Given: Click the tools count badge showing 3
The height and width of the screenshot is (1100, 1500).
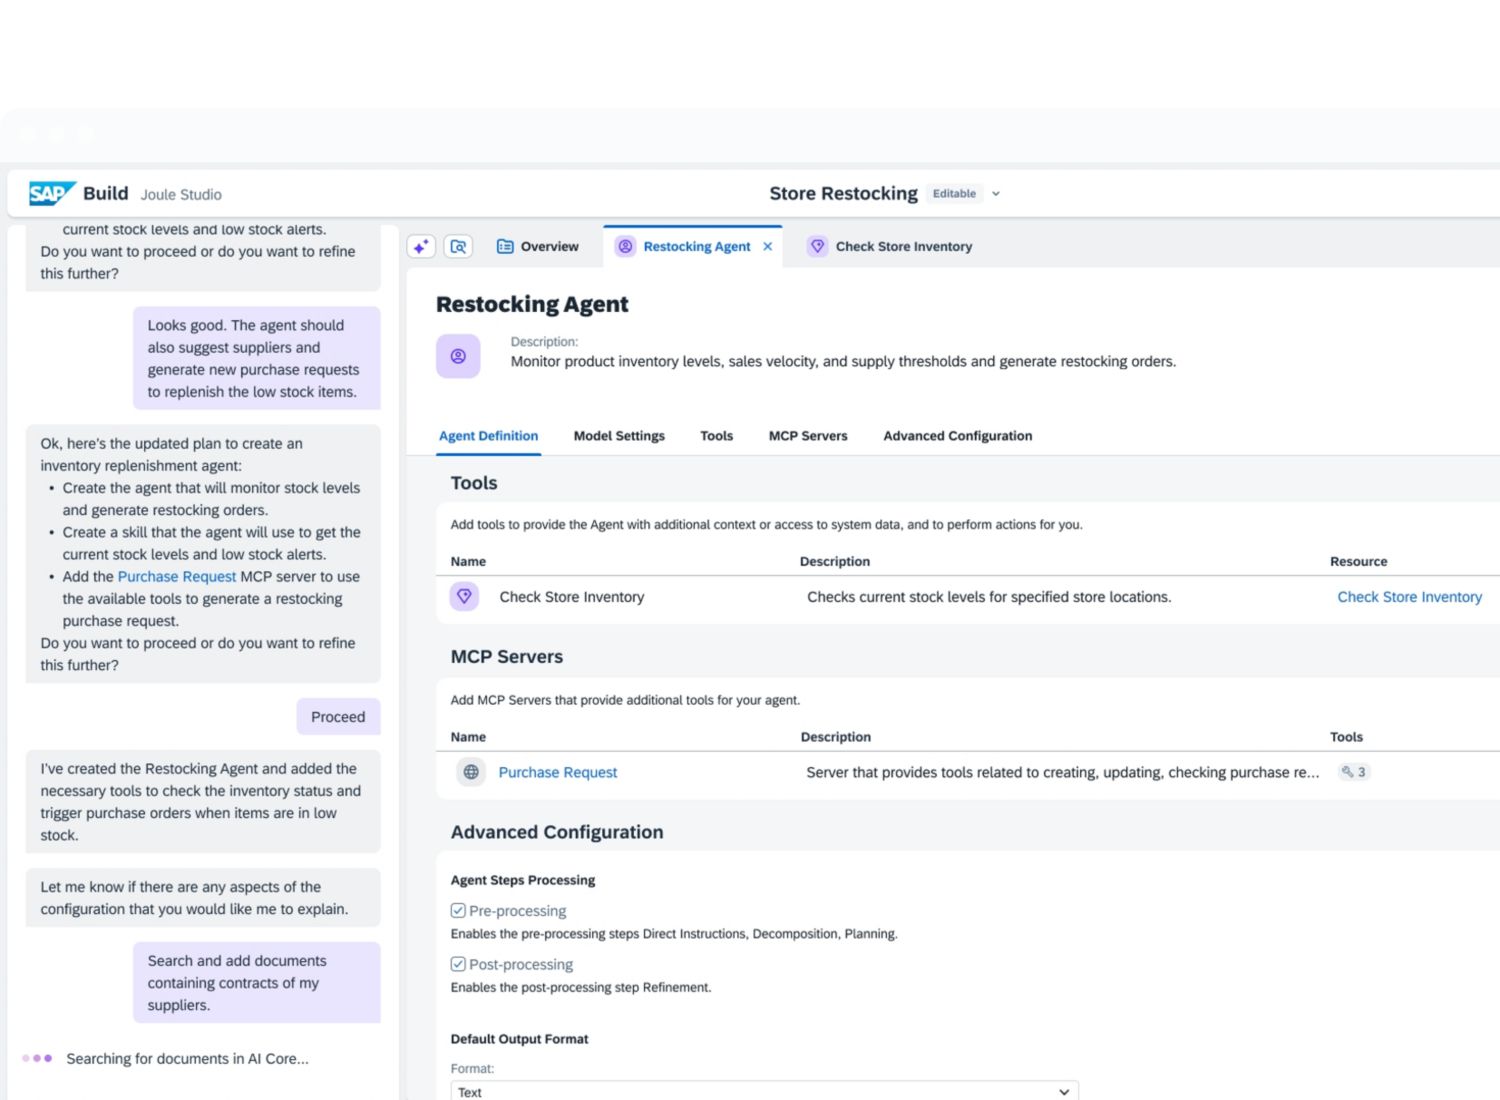Looking at the screenshot, I should click(x=1353, y=772).
